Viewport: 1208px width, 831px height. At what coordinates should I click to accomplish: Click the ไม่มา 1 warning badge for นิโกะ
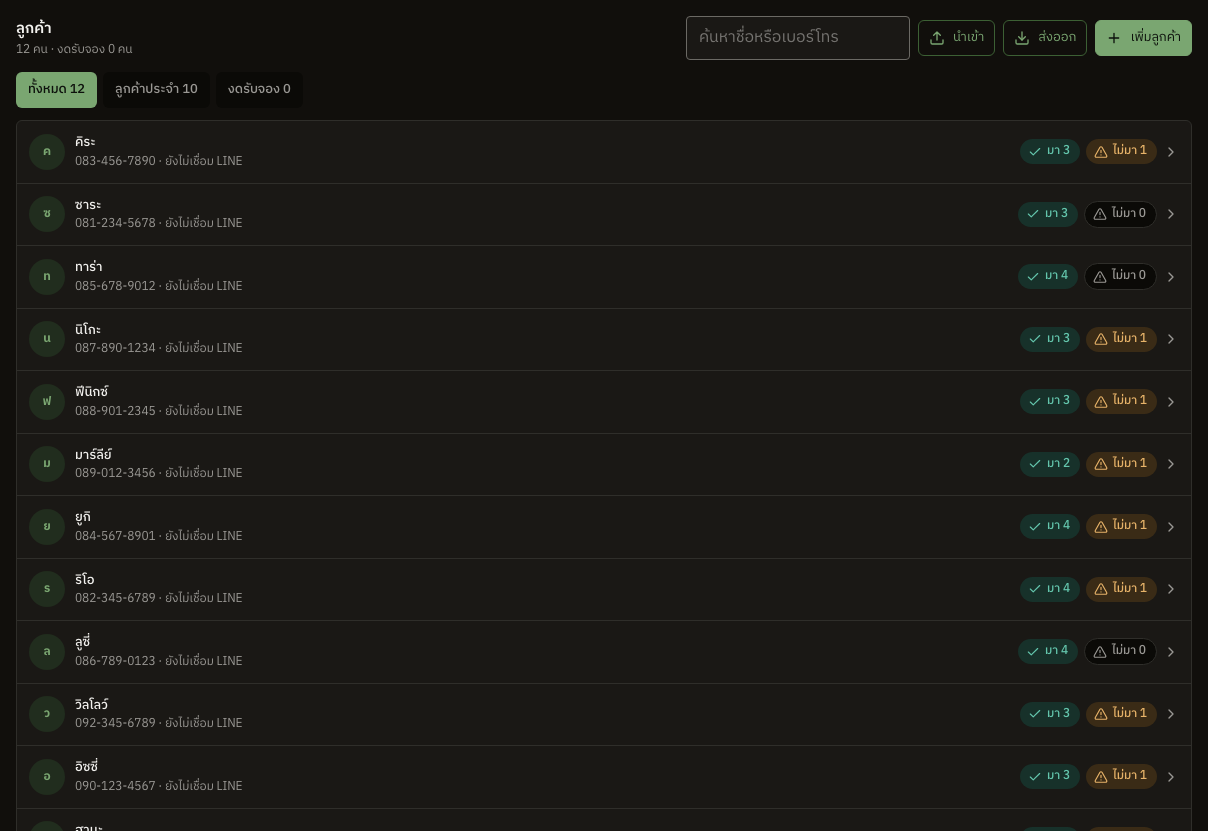(x=1121, y=339)
